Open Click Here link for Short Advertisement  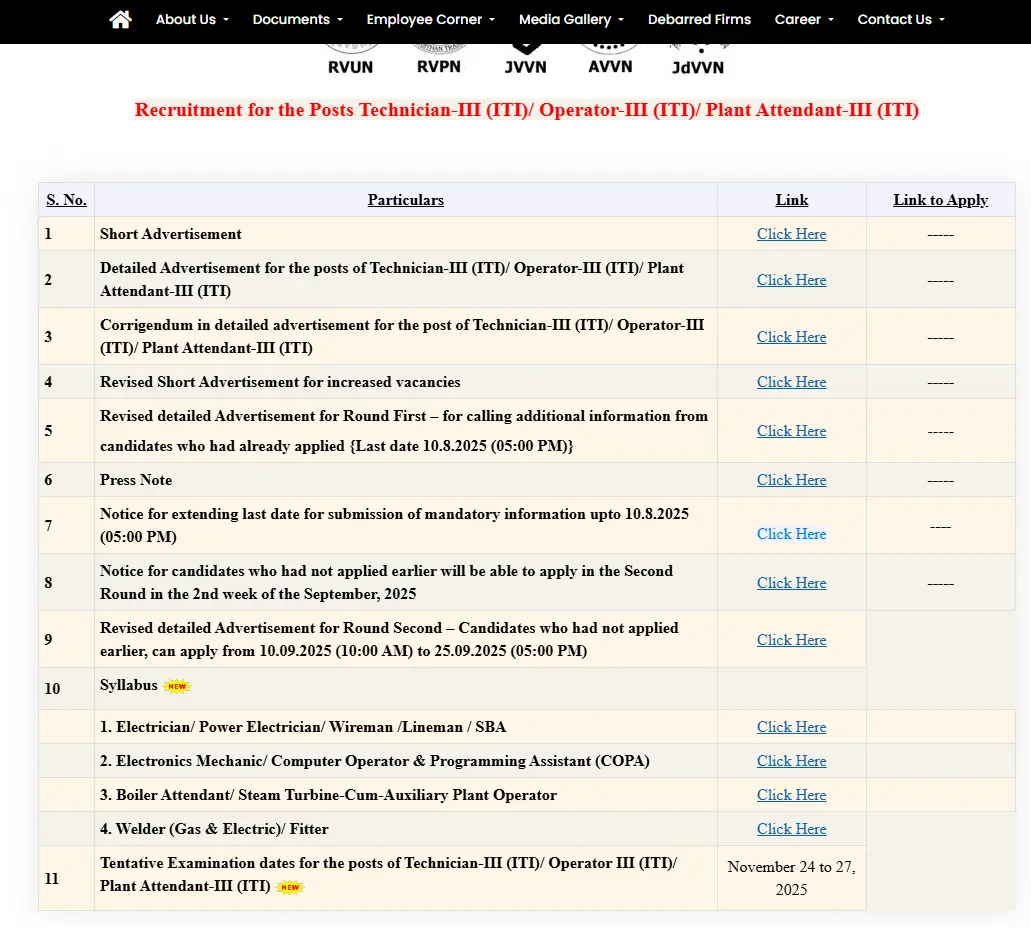coord(791,234)
